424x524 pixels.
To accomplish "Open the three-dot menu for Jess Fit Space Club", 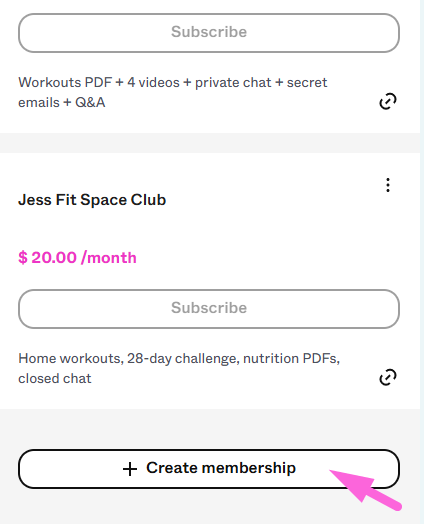I will pyautogui.click(x=388, y=185).
